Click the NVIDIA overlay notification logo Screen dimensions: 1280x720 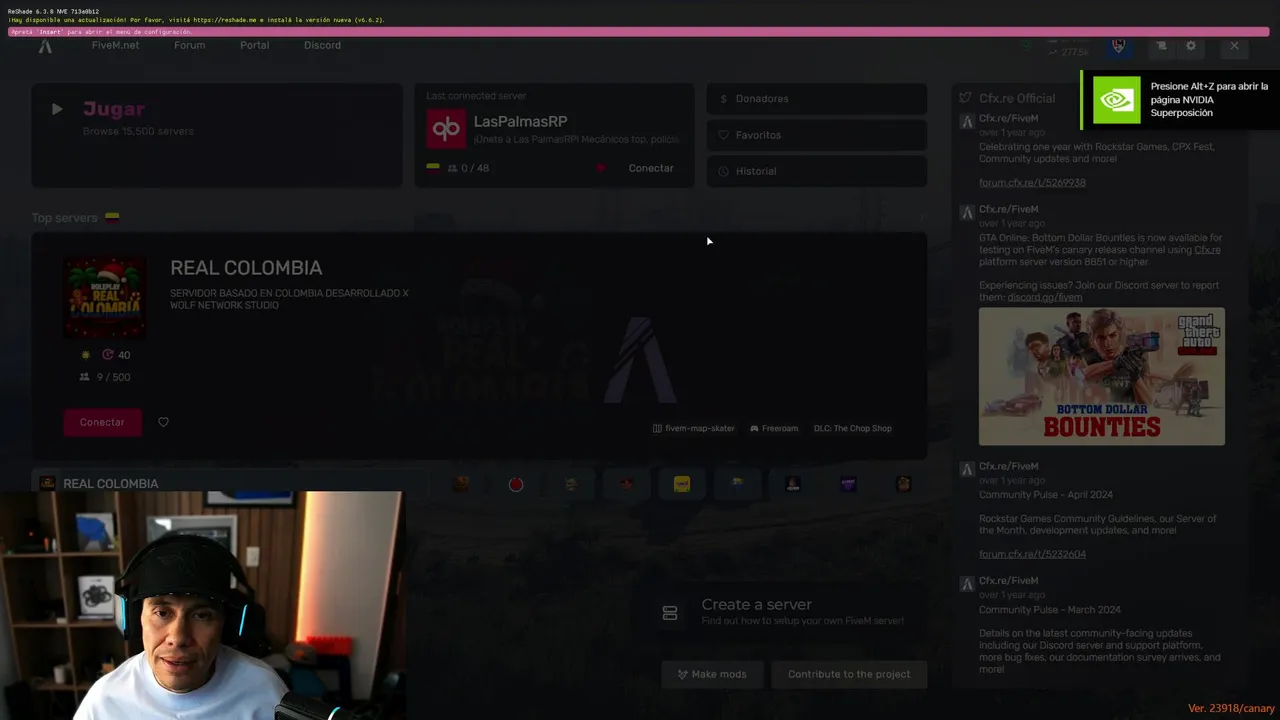pyautogui.click(x=1116, y=100)
